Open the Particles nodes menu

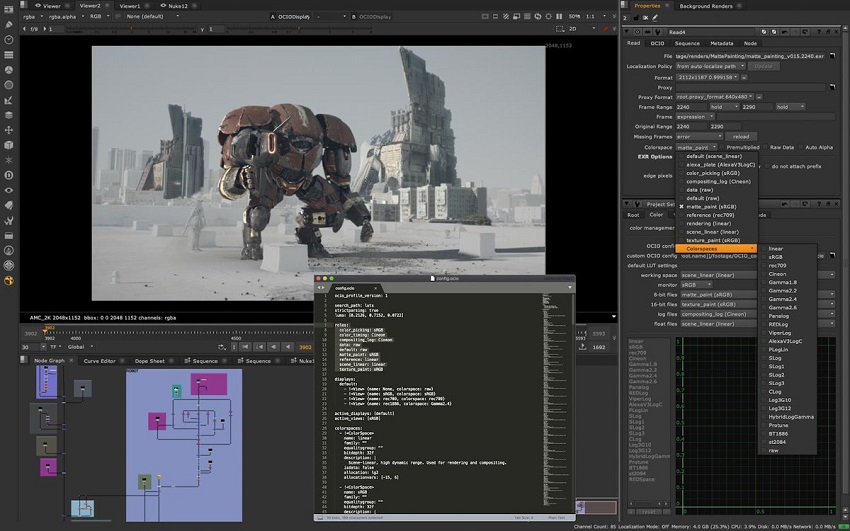[x=9, y=160]
